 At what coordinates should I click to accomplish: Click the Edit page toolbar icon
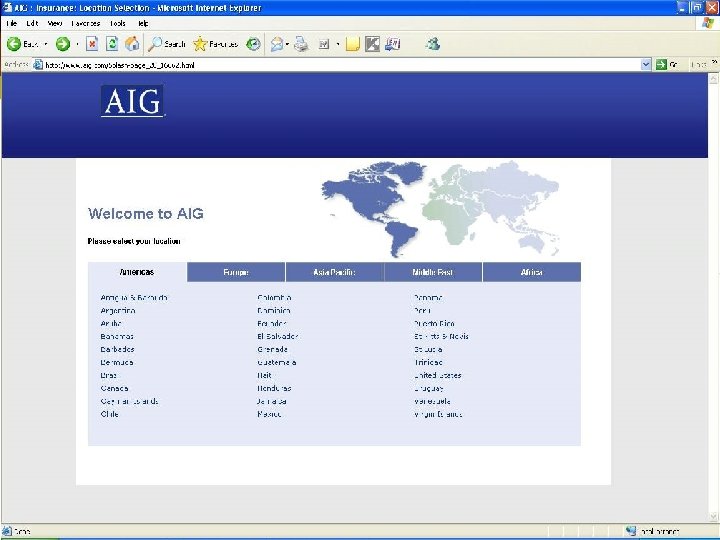[324, 44]
